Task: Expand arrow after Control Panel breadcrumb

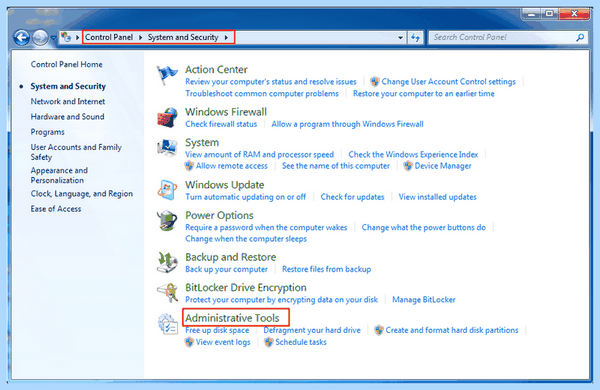Action: click(x=140, y=38)
